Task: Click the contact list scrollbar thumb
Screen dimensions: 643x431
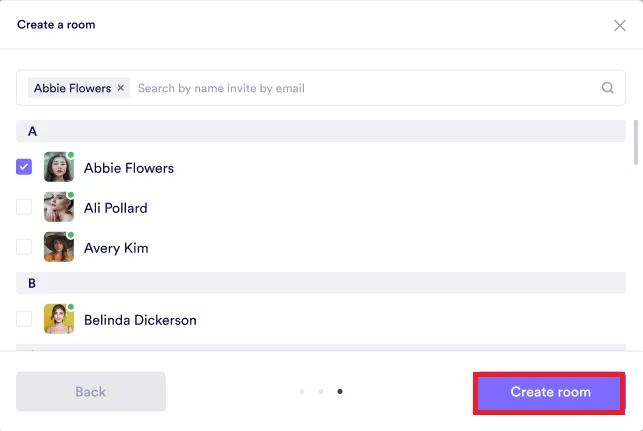Action: pyautogui.click(x=636, y=142)
